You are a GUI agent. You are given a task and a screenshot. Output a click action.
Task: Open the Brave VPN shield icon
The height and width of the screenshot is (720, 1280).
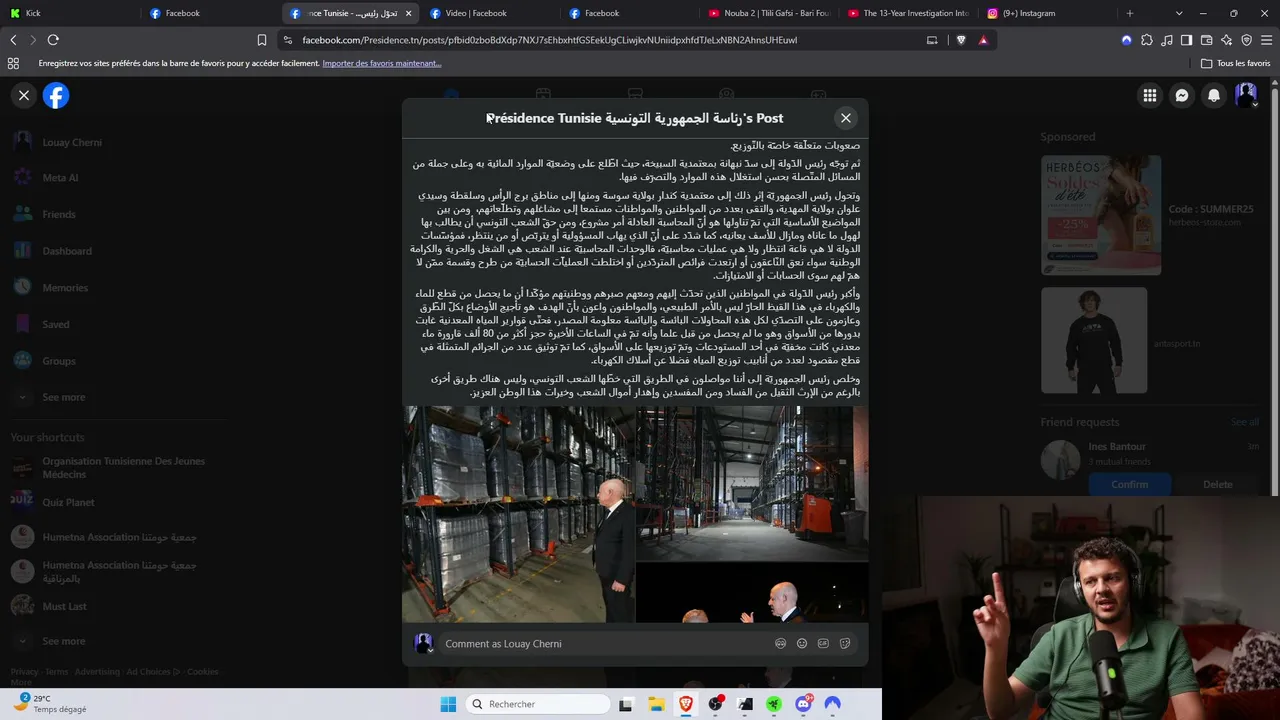tap(1247, 40)
